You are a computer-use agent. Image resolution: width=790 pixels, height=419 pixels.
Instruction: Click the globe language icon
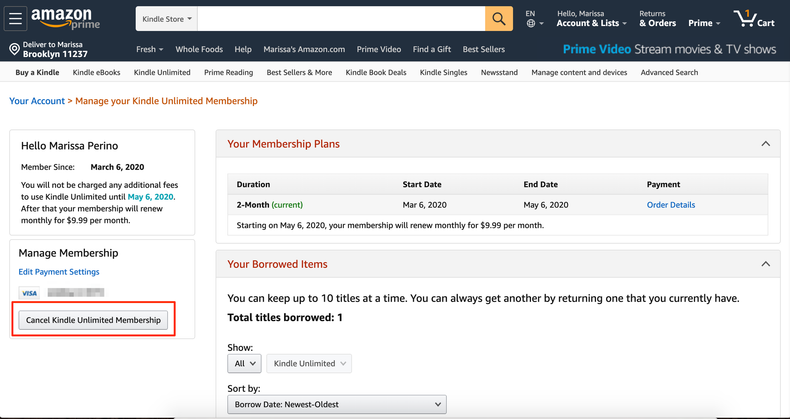point(530,23)
